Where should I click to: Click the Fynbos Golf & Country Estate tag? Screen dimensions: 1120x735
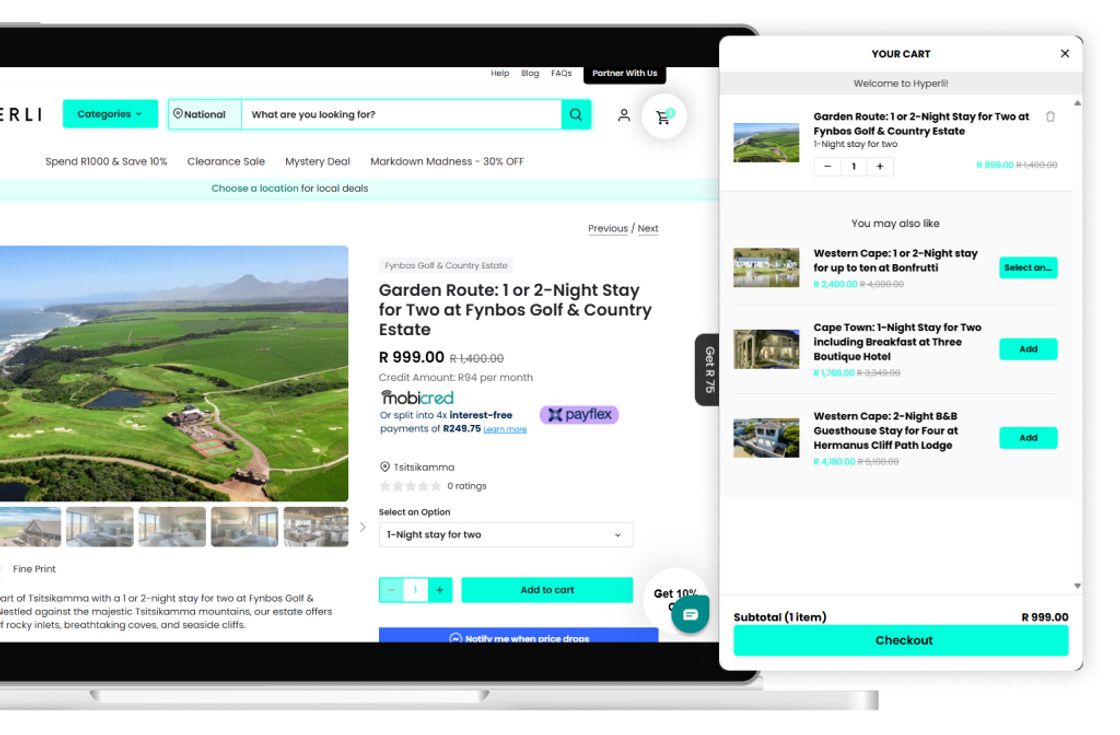(x=446, y=266)
